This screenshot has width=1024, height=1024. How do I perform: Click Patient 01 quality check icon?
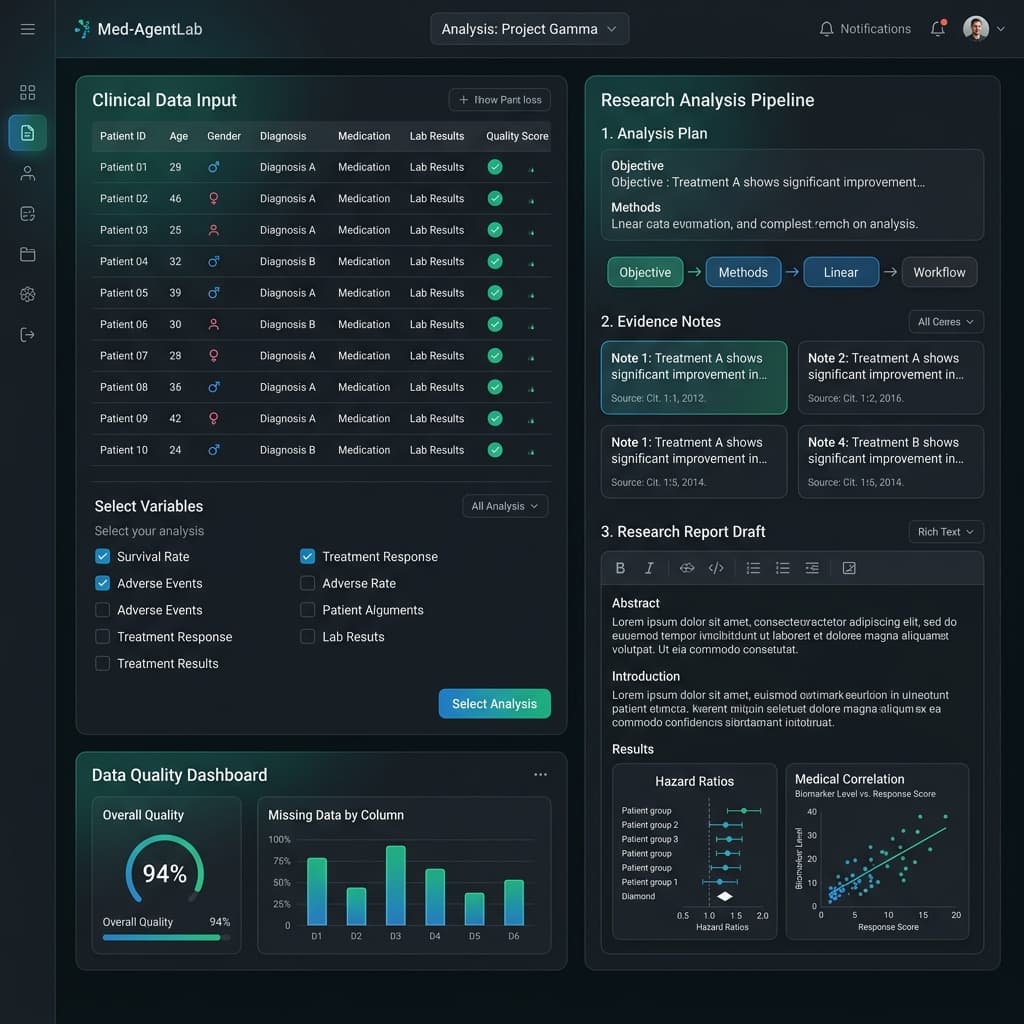pos(495,167)
